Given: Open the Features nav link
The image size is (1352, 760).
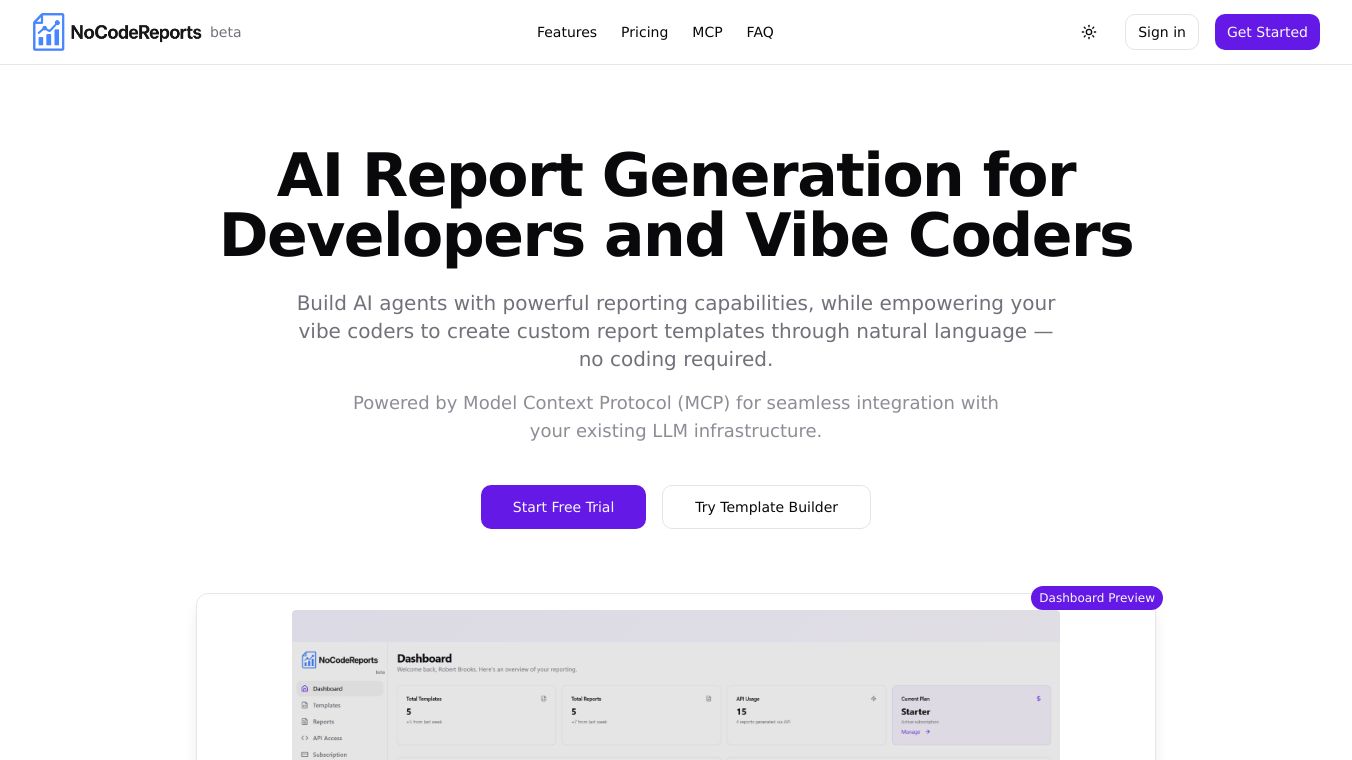Looking at the screenshot, I should pyautogui.click(x=567, y=32).
